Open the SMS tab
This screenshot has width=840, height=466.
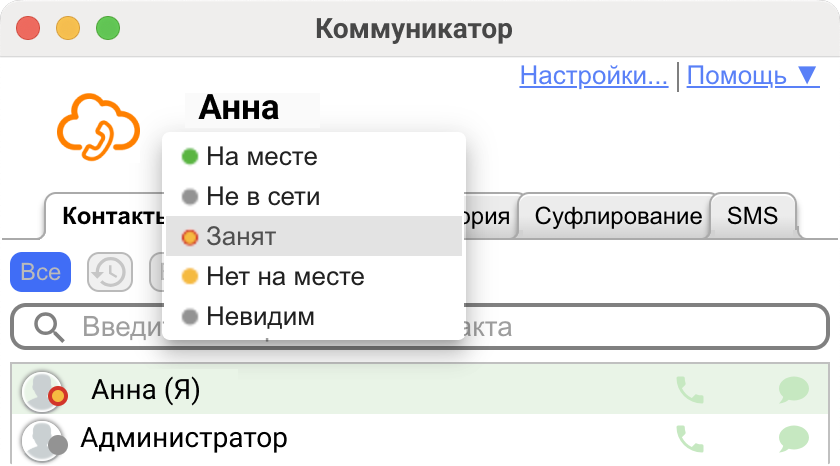point(752,216)
